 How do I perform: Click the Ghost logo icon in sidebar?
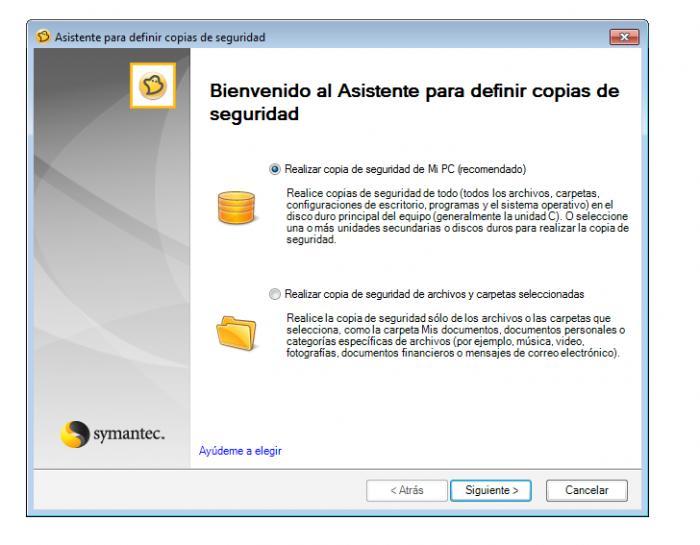(x=153, y=85)
